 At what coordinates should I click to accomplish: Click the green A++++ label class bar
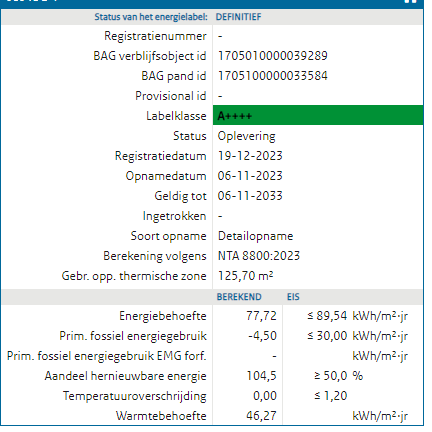coord(318,115)
